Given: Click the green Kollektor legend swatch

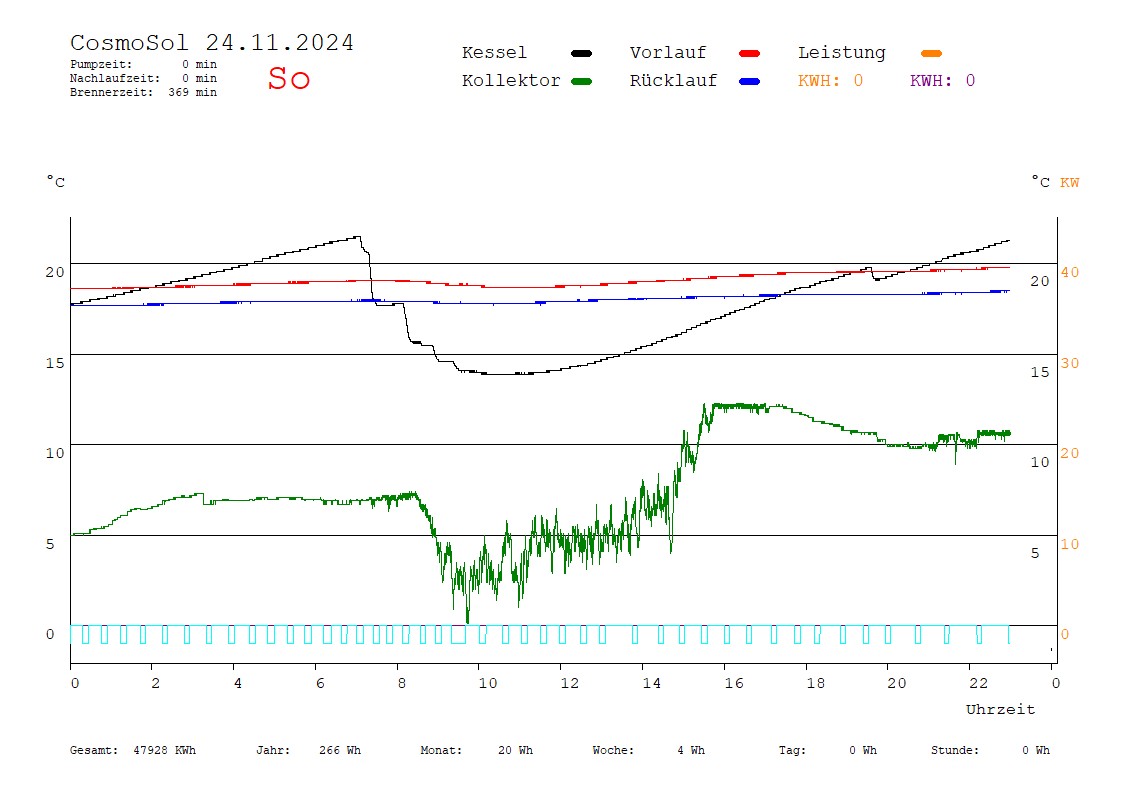Looking at the screenshot, I should (x=581, y=81).
